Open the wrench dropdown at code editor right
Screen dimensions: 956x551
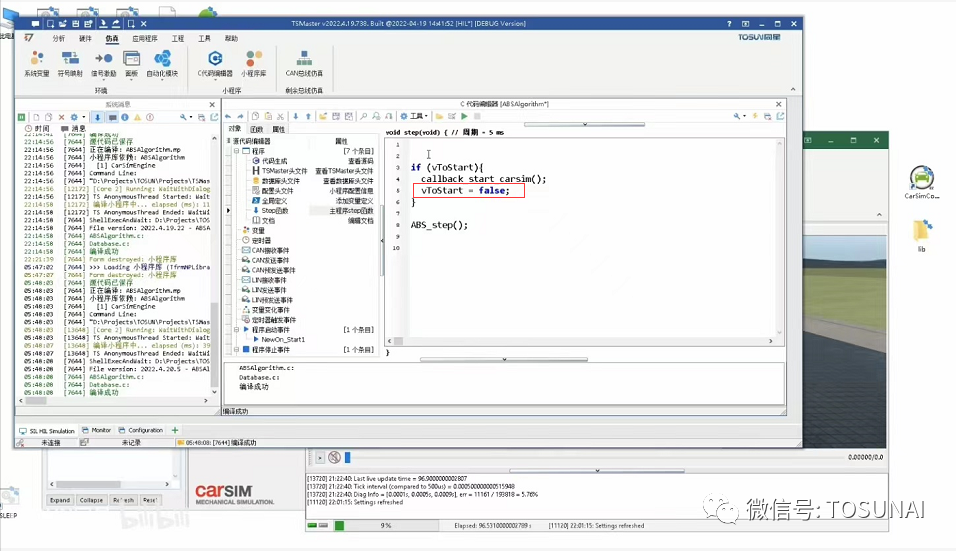pos(738,116)
